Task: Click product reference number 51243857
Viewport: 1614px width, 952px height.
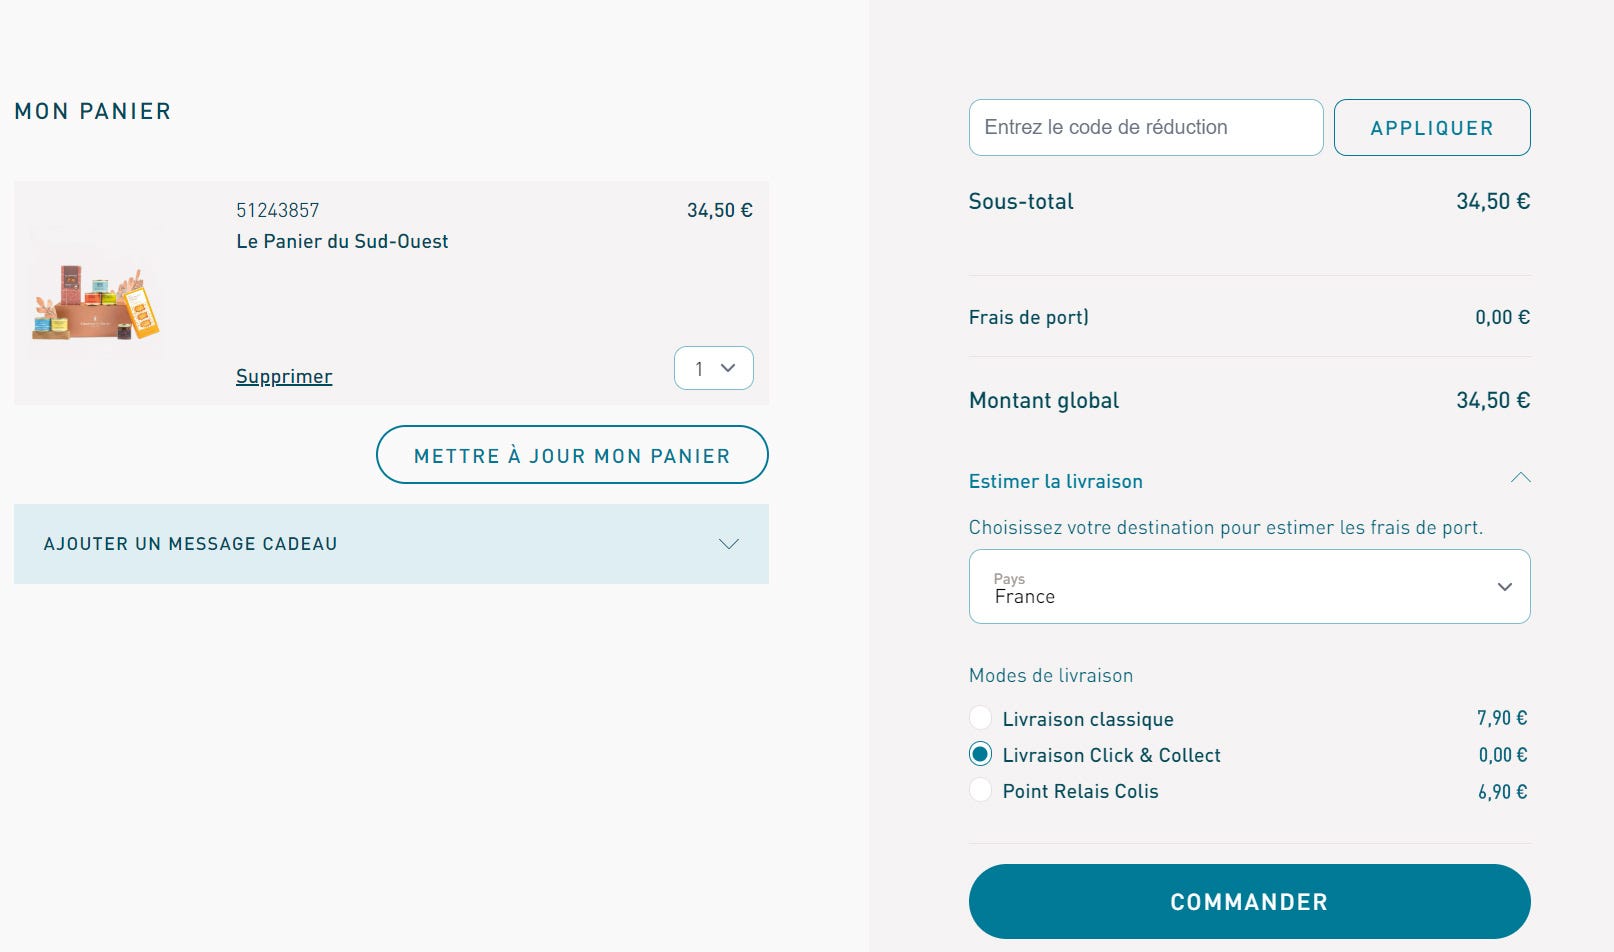Action: (278, 210)
